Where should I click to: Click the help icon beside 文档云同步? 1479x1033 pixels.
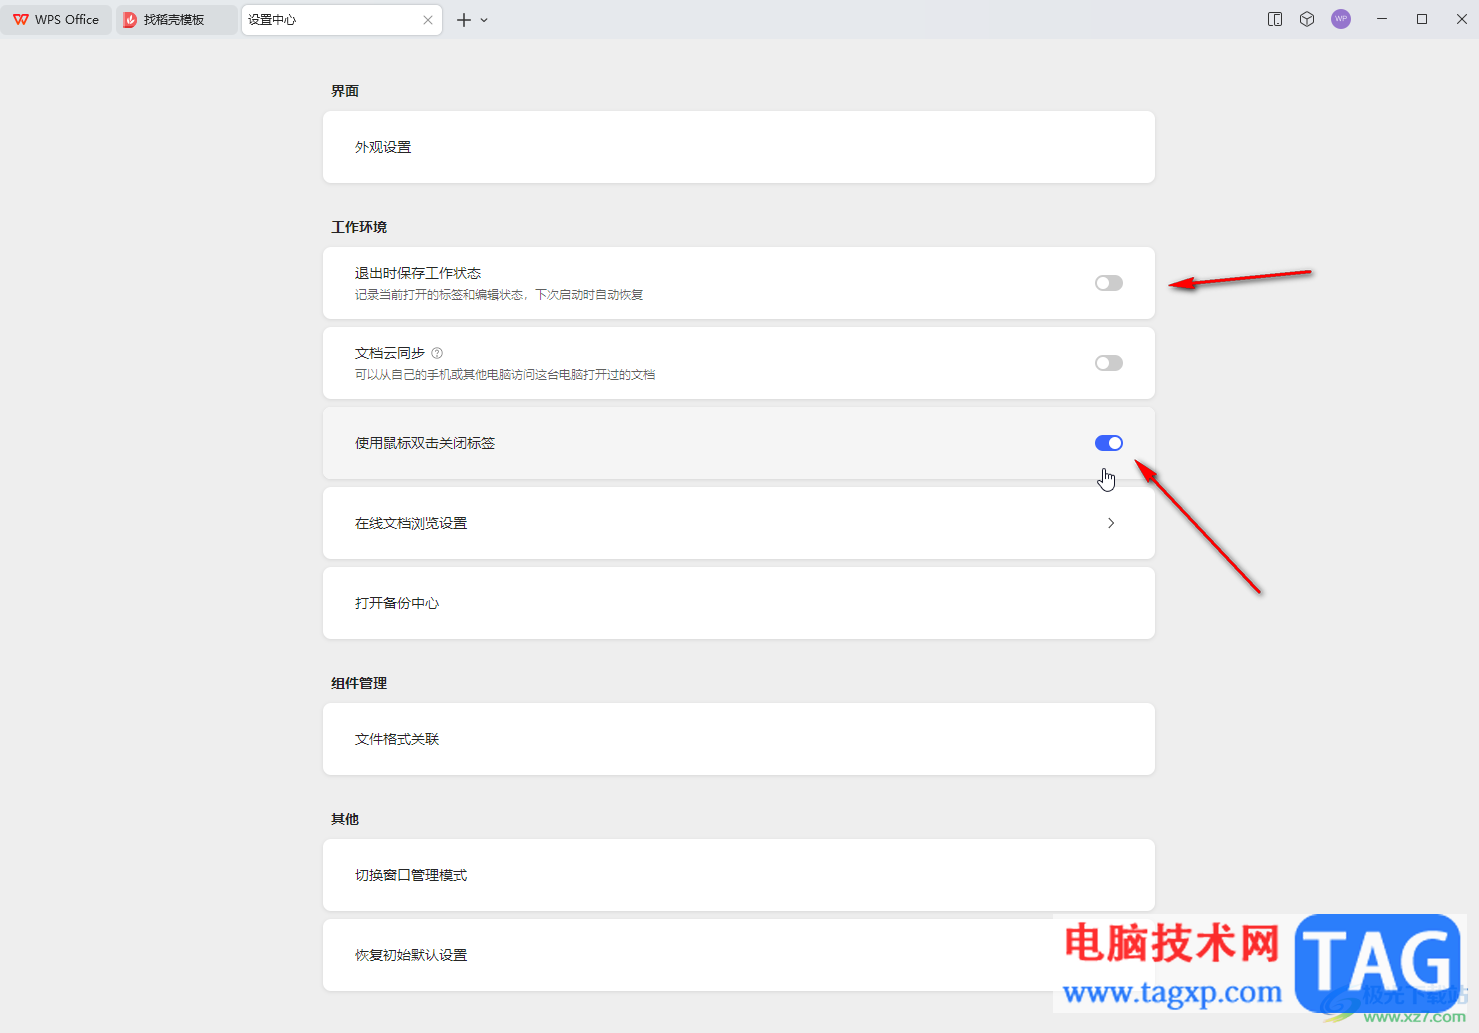pos(437,353)
